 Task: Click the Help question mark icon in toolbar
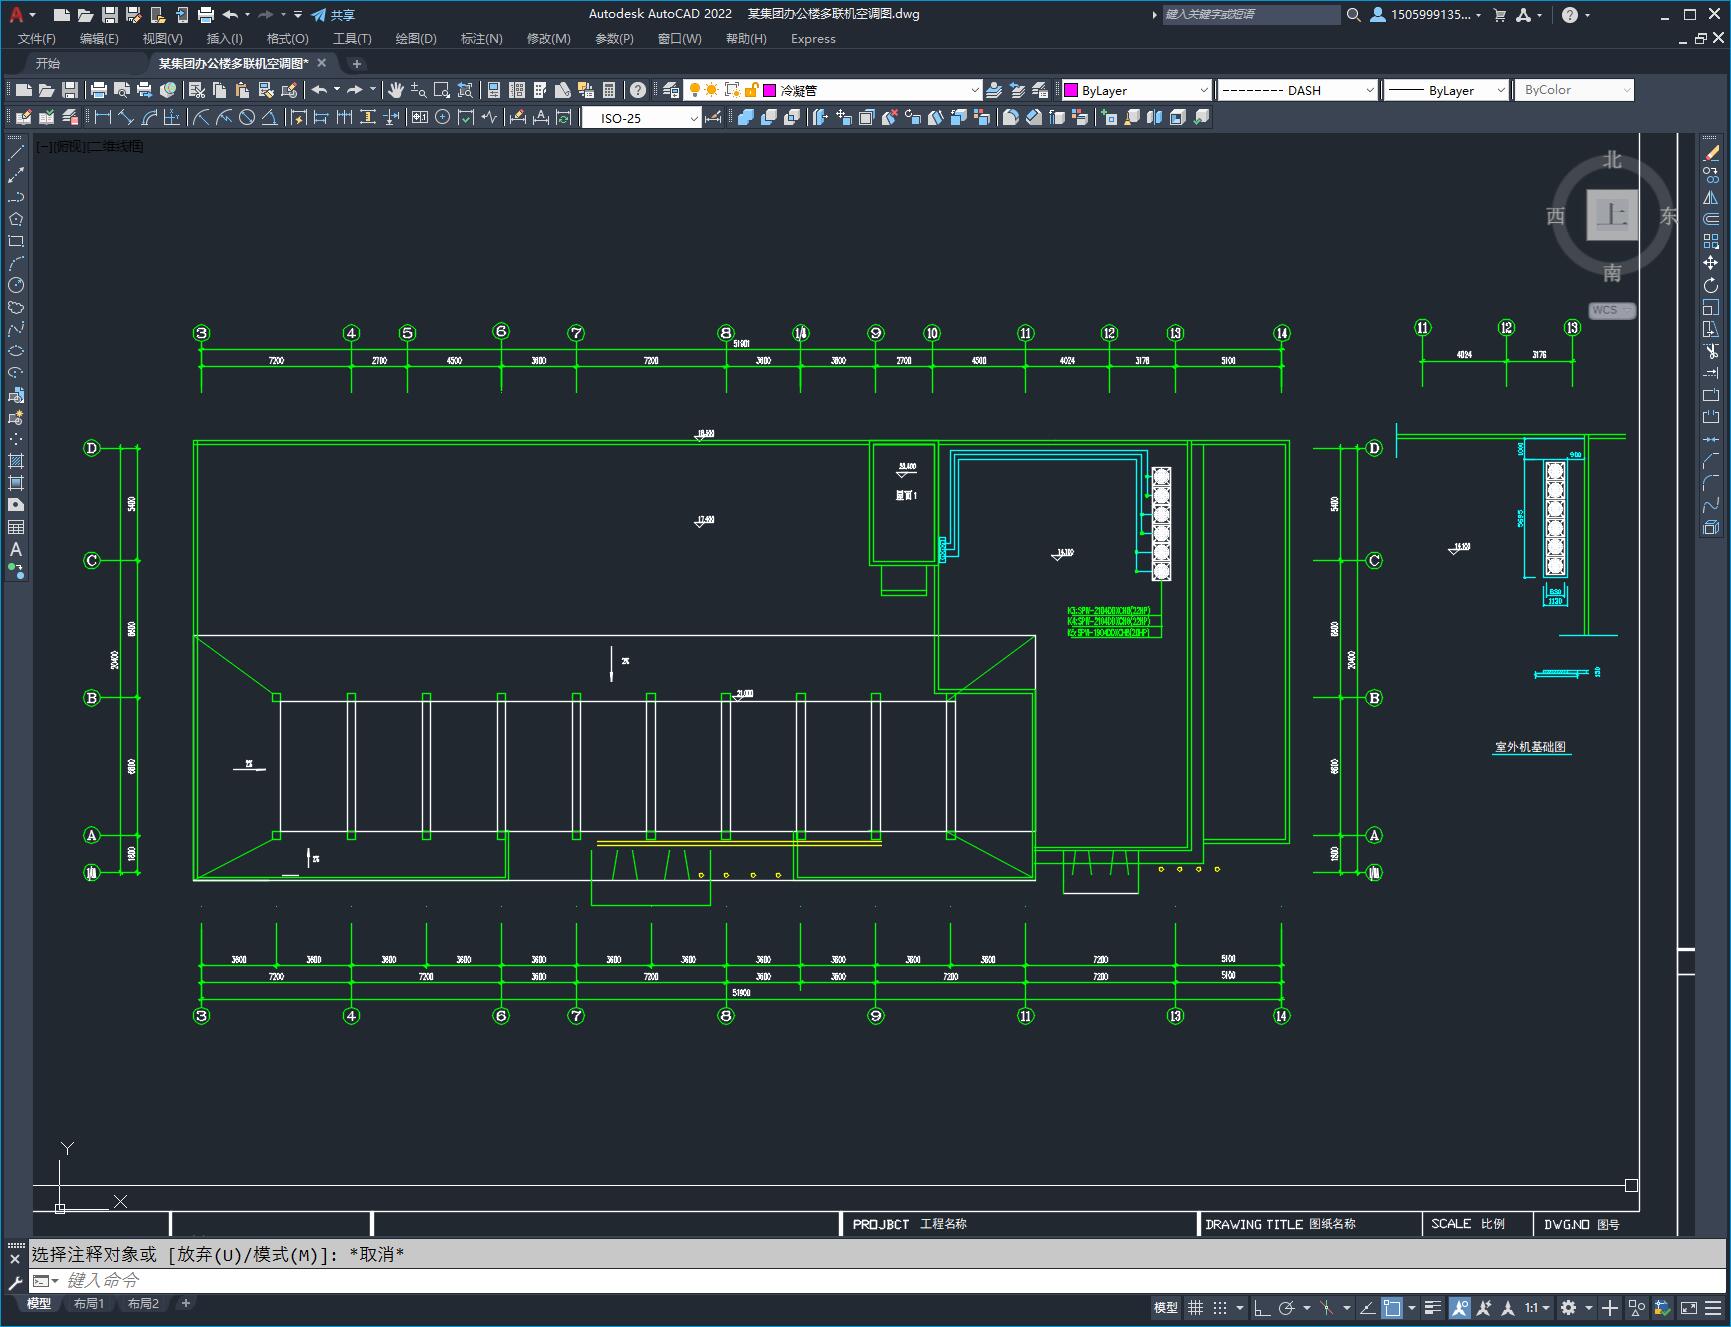coord(638,90)
